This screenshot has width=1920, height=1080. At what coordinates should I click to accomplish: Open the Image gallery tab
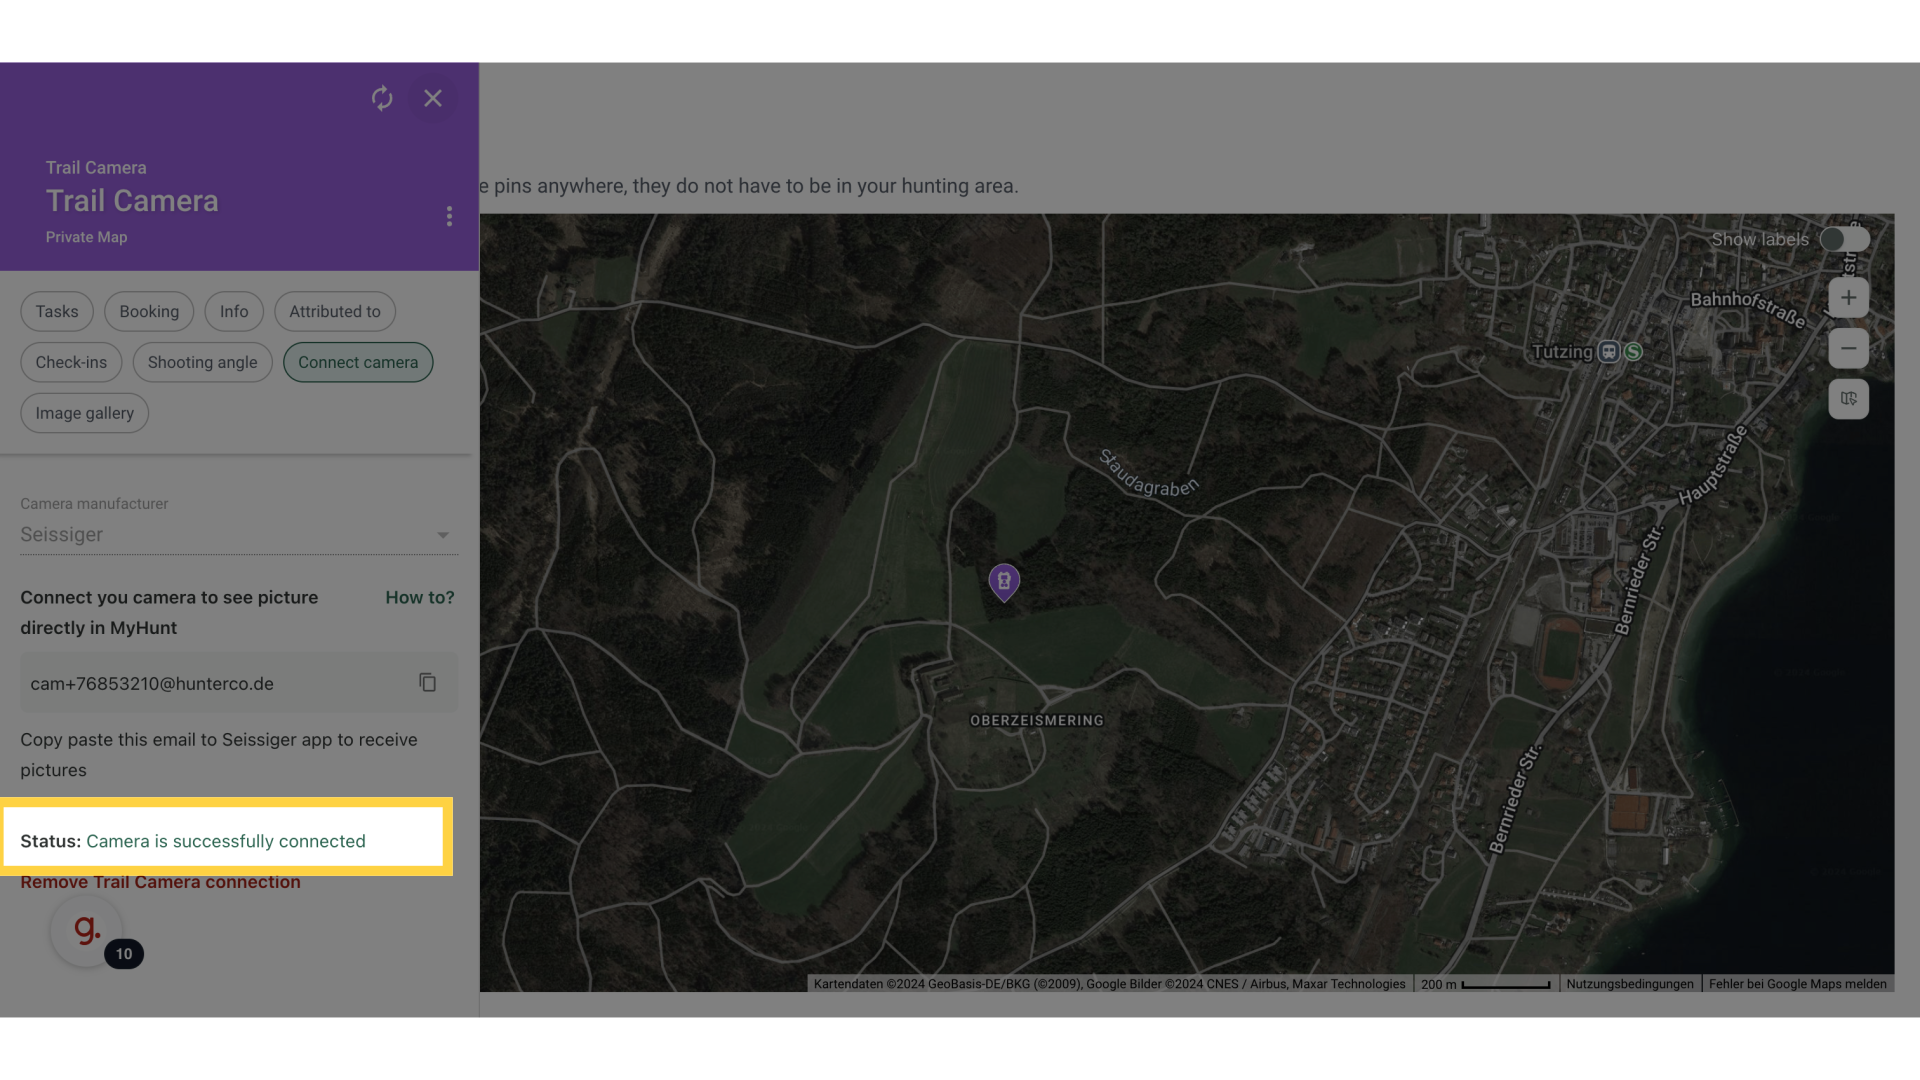pos(84,414)
